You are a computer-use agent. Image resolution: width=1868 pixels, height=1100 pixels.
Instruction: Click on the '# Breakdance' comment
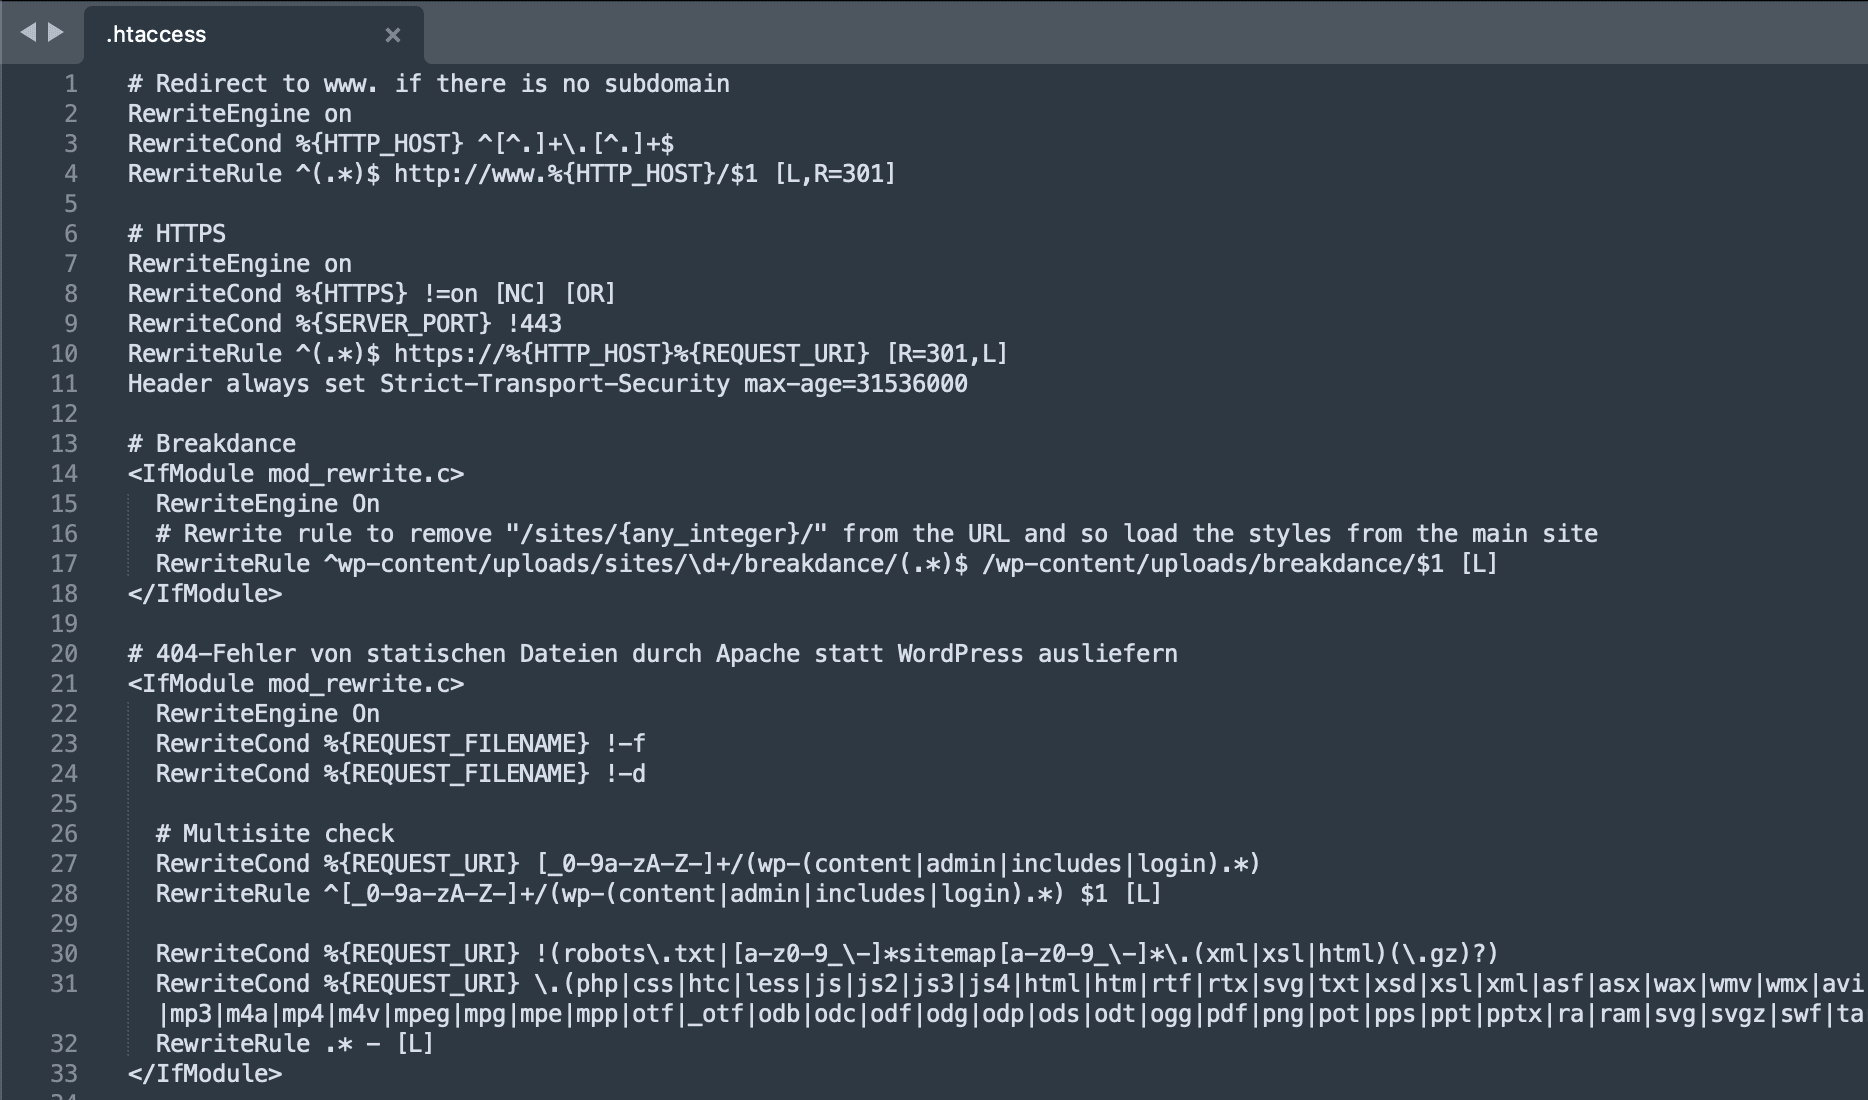click(212, 444)
